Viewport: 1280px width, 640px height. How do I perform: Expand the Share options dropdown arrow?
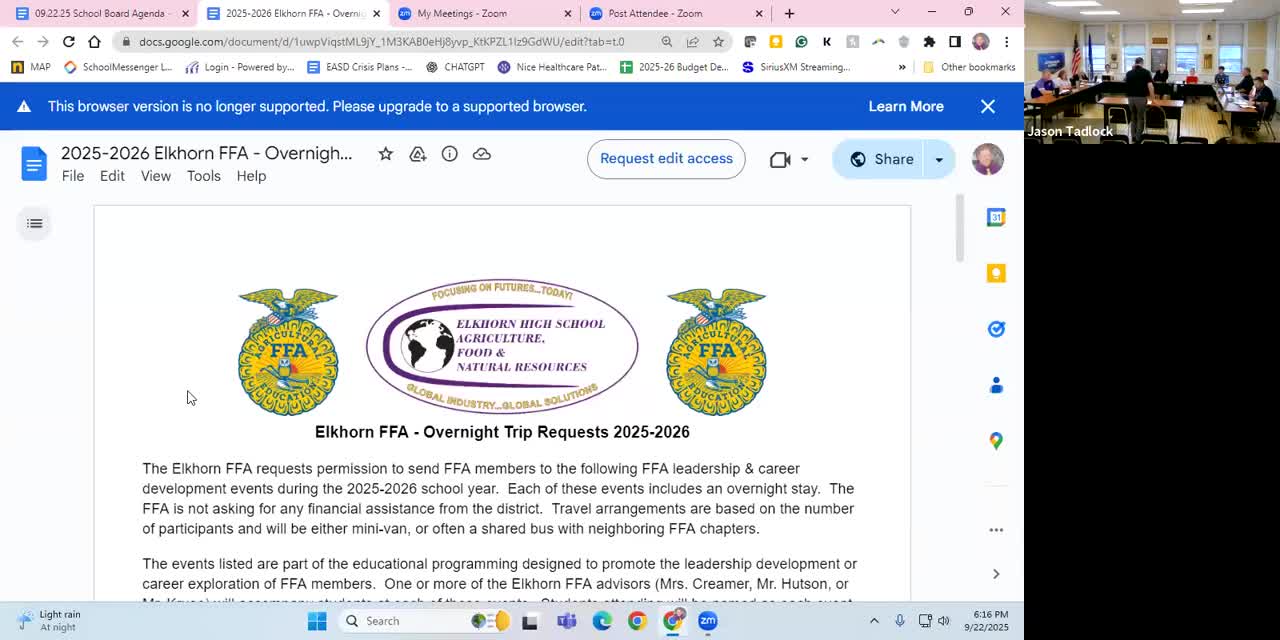point(939,159)
